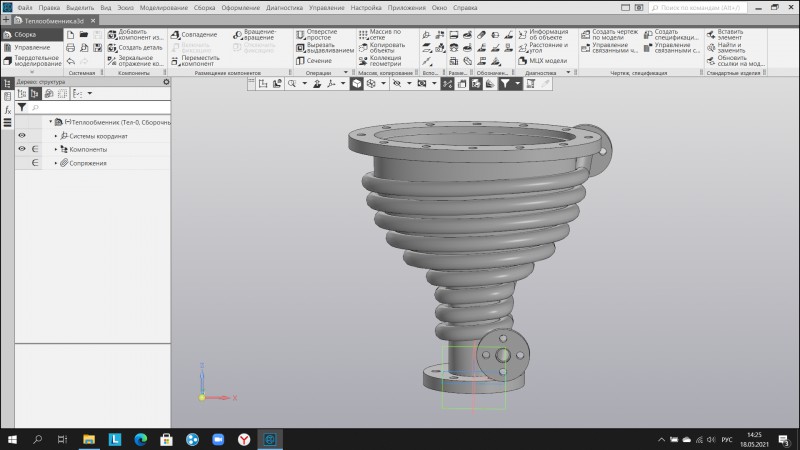
Task: Apply the Совпадение mate
Action: (x=194, y=35)
